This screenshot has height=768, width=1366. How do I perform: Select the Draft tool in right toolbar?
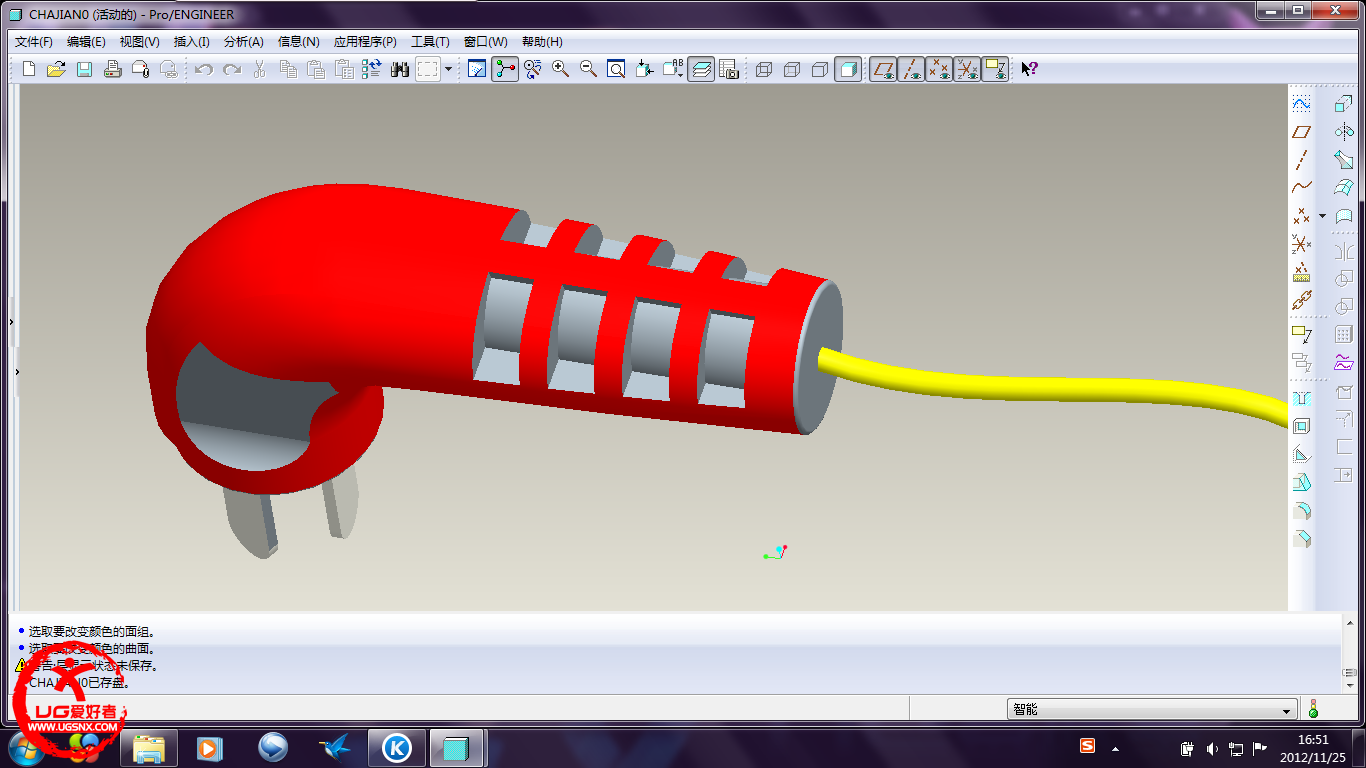point(1301,482)
